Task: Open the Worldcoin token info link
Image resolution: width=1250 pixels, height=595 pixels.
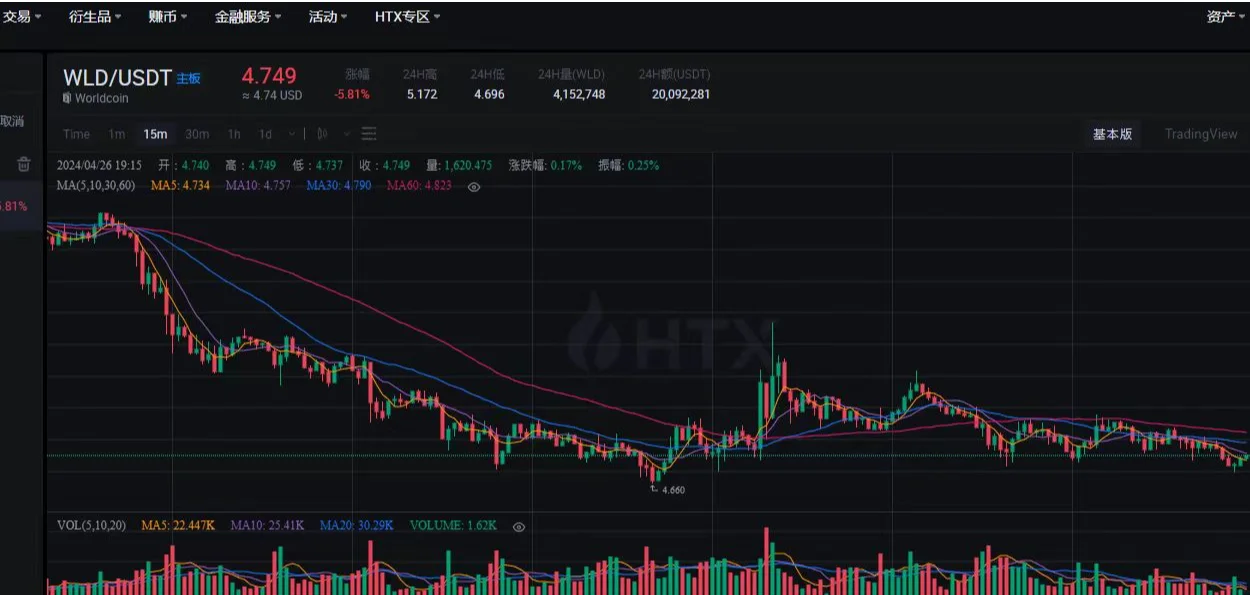Action: 101,98
